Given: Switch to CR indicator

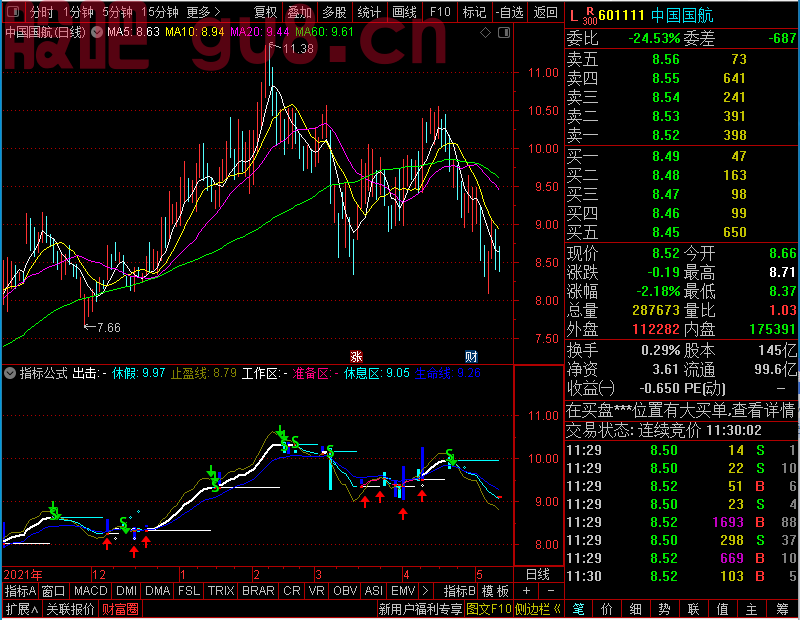Looking at the screenshot, I should [291, 591].
